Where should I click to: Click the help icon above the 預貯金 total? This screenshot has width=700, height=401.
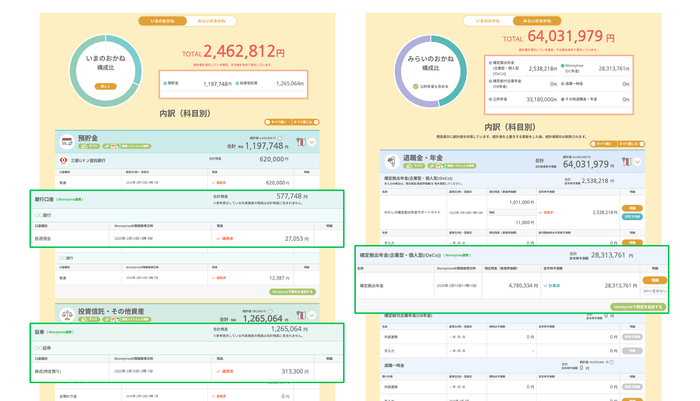(x=281, y=138)
